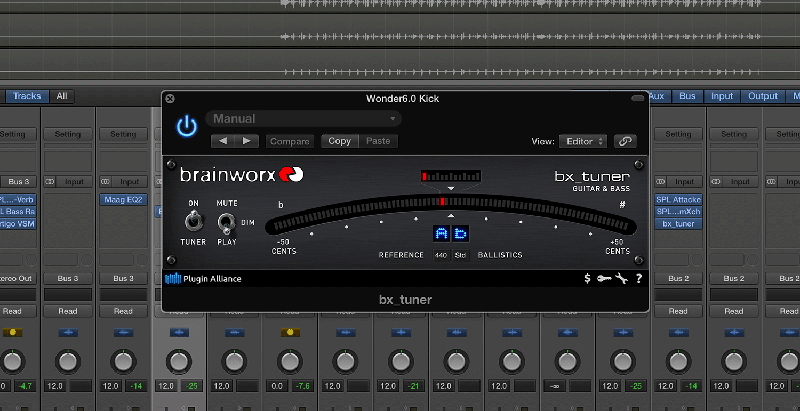Open Input selector on the SPL Attacker strip
Image resolution: width=800 pixels, height=411 pixels.
(x=684, y=182)
